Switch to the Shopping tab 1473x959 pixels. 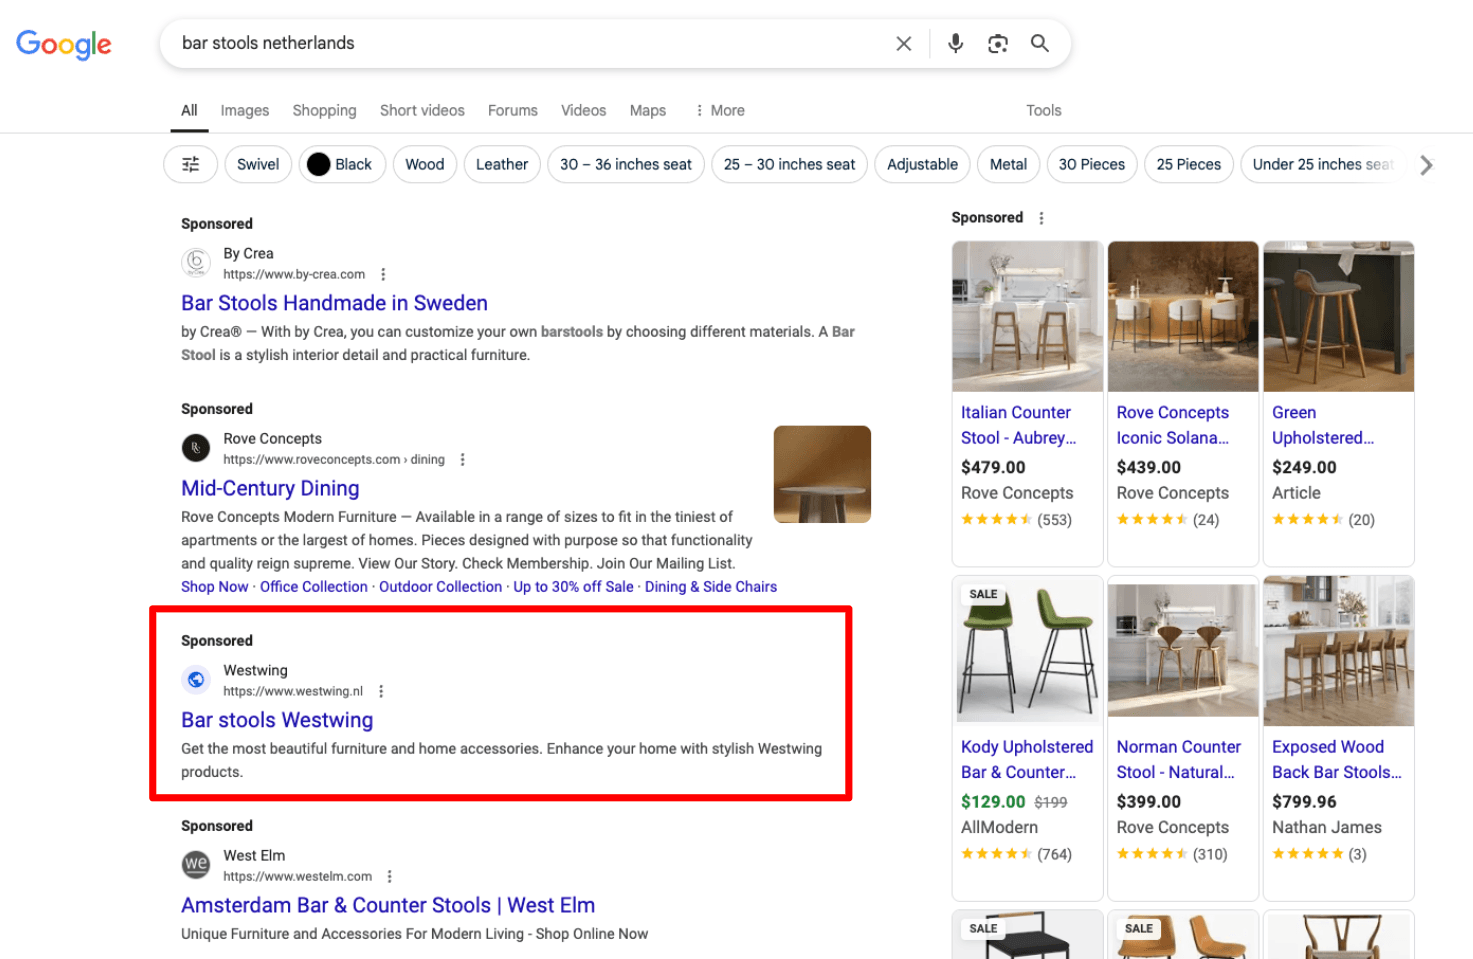tap(324, 110)
